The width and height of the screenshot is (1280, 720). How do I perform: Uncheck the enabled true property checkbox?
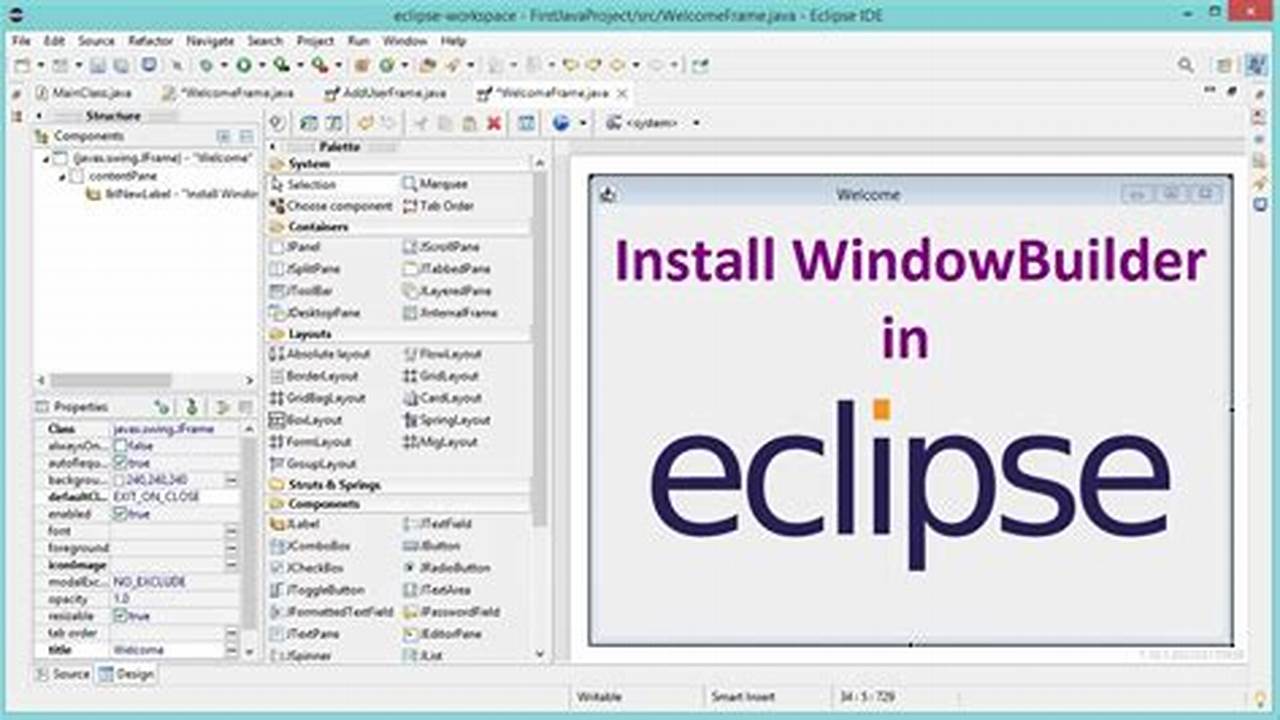tap(119, 514)
